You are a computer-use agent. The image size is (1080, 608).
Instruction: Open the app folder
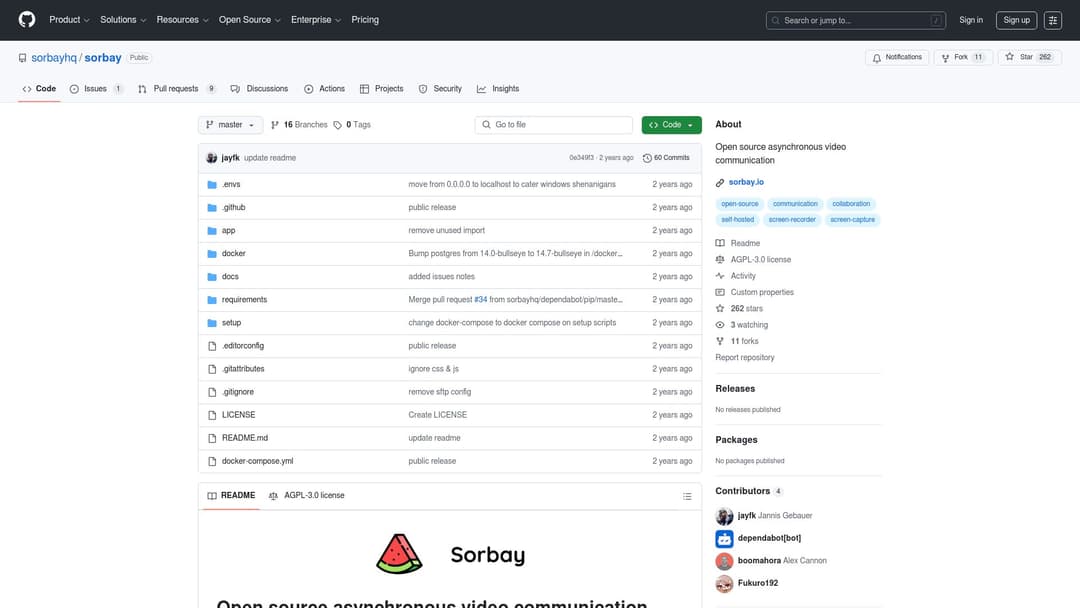pyautogui.click(x=229, y=231)
